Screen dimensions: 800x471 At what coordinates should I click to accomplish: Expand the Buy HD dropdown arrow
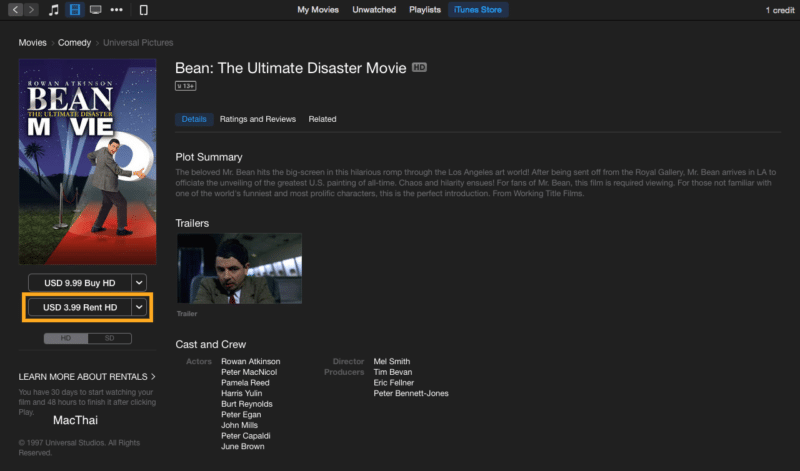pyautogui.click(x=139, y=283)
